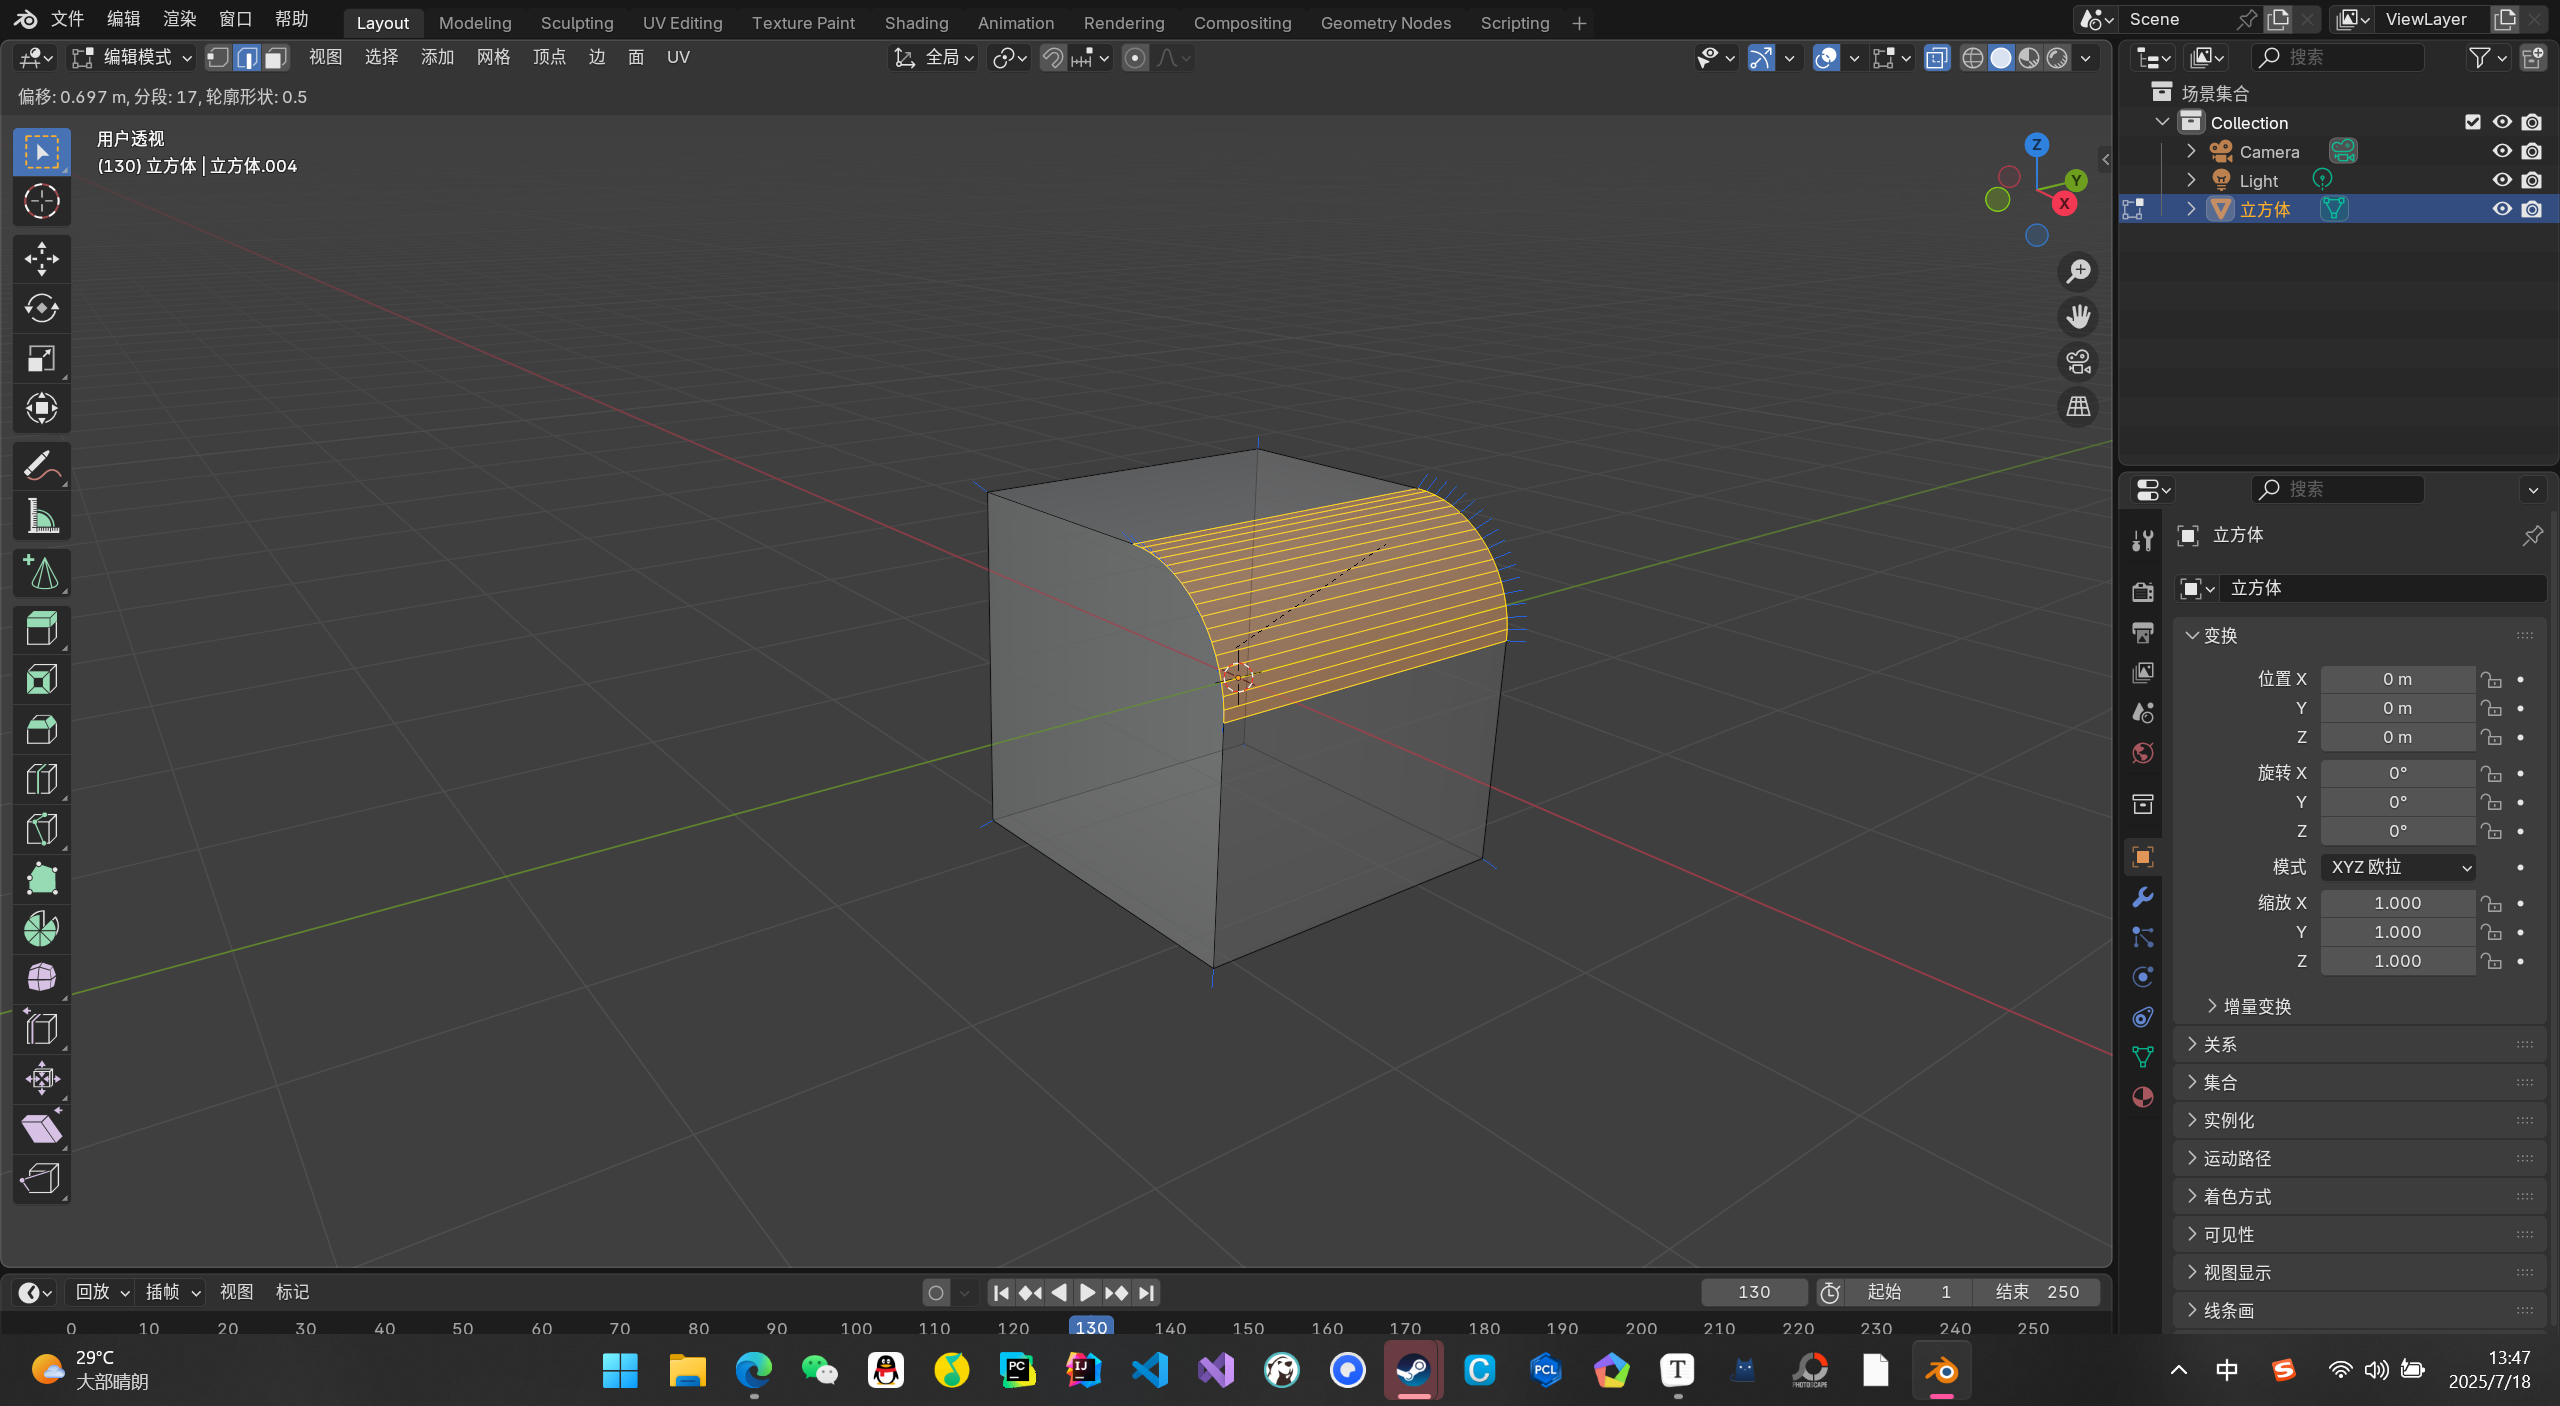
Task: Click the viewport zoom magnifier icon
Action: pos(2078,271)
